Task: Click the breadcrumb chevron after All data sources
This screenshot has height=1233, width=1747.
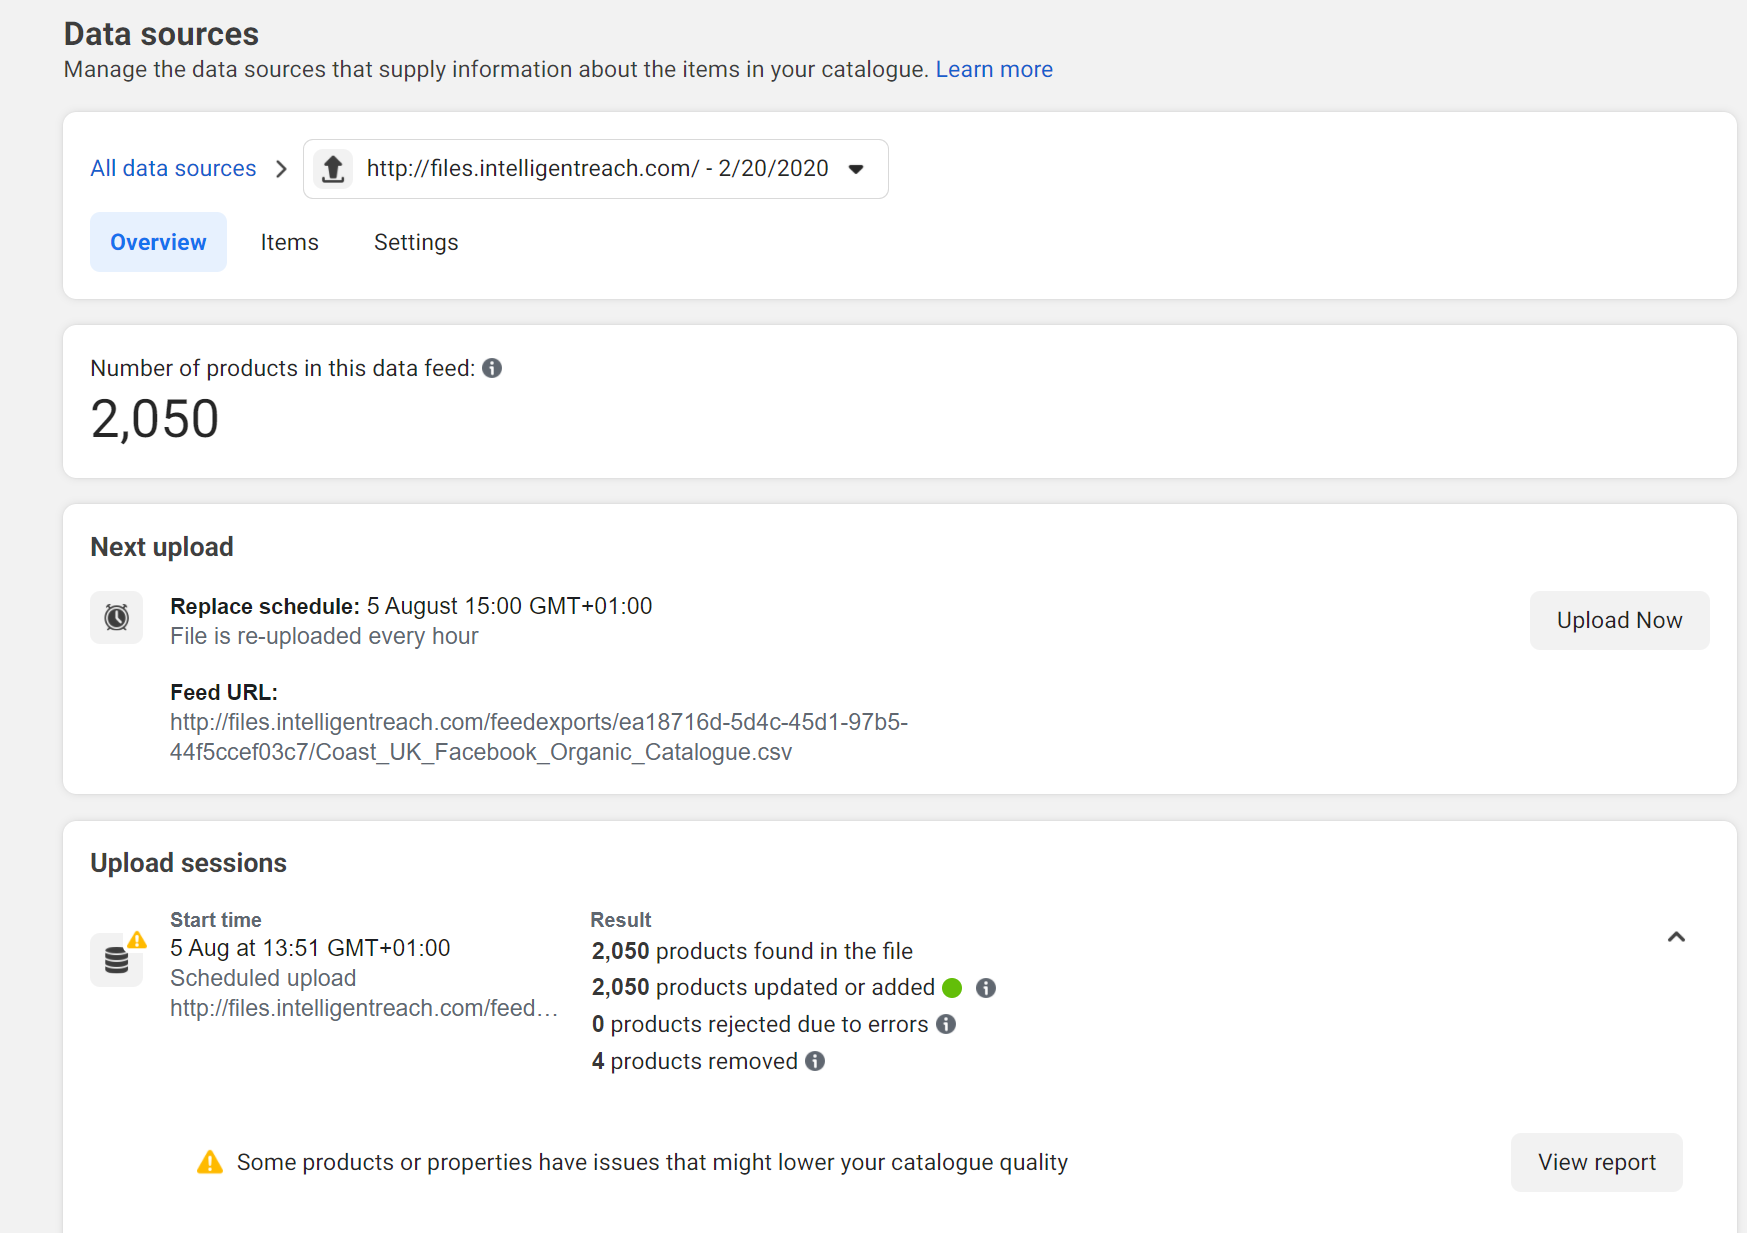Action: (281, 169)
